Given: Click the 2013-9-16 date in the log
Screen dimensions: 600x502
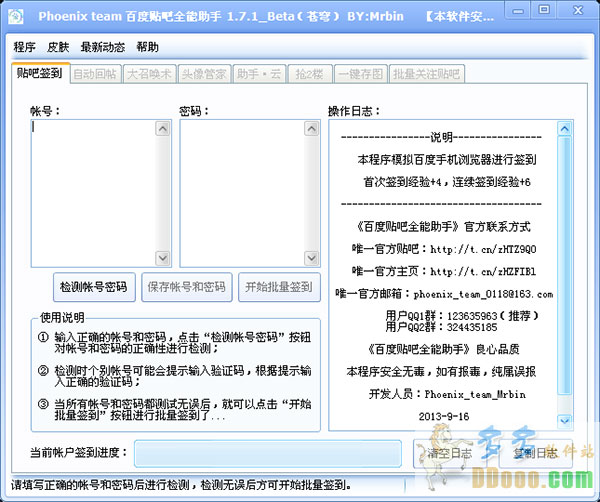Looking at the screenshot, I should click(x=444, y=416).
